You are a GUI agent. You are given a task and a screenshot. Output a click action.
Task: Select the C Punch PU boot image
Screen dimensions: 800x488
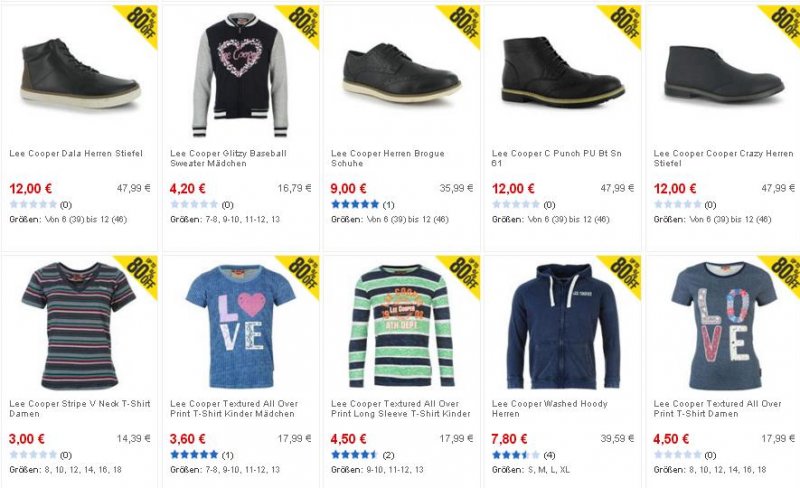(563, 72)
